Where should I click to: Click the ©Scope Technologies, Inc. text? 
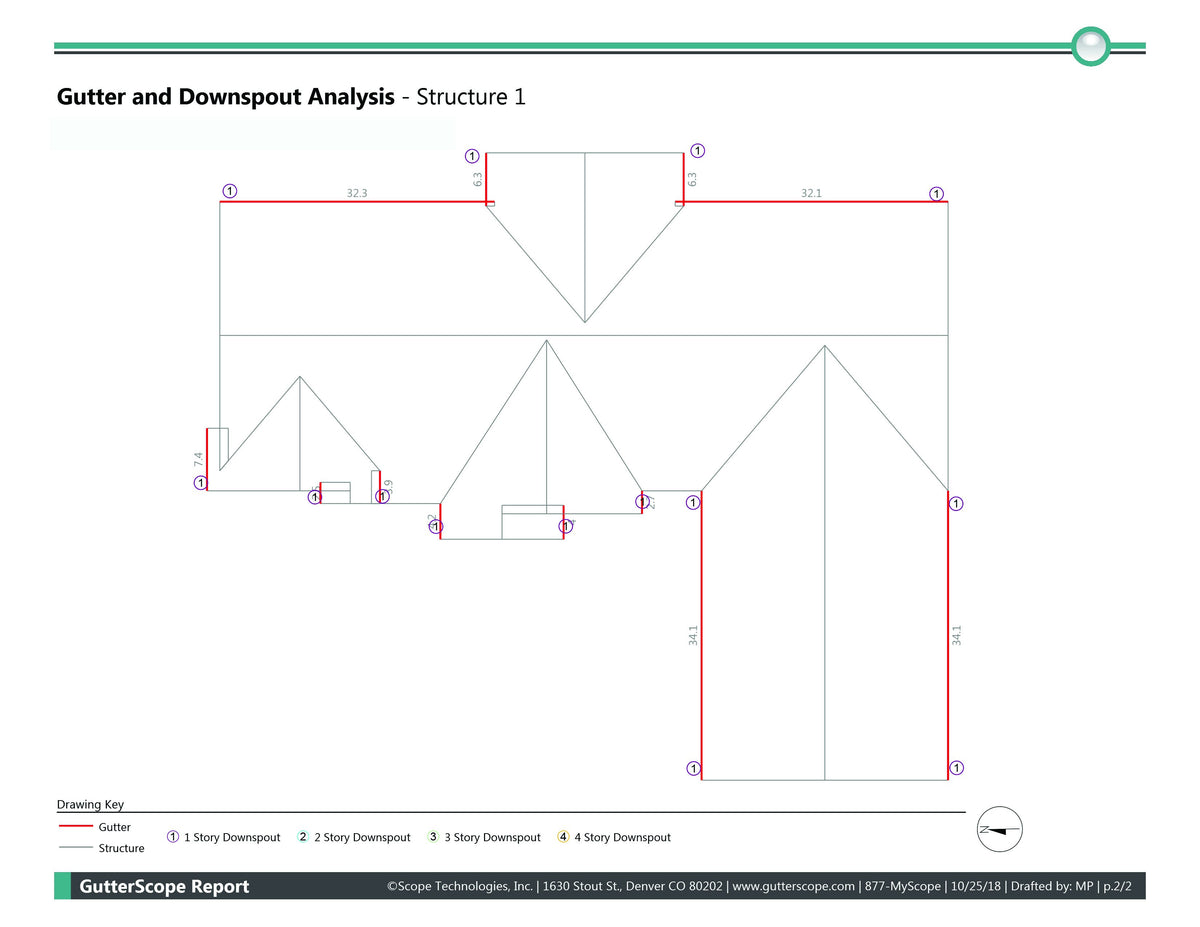459,887
